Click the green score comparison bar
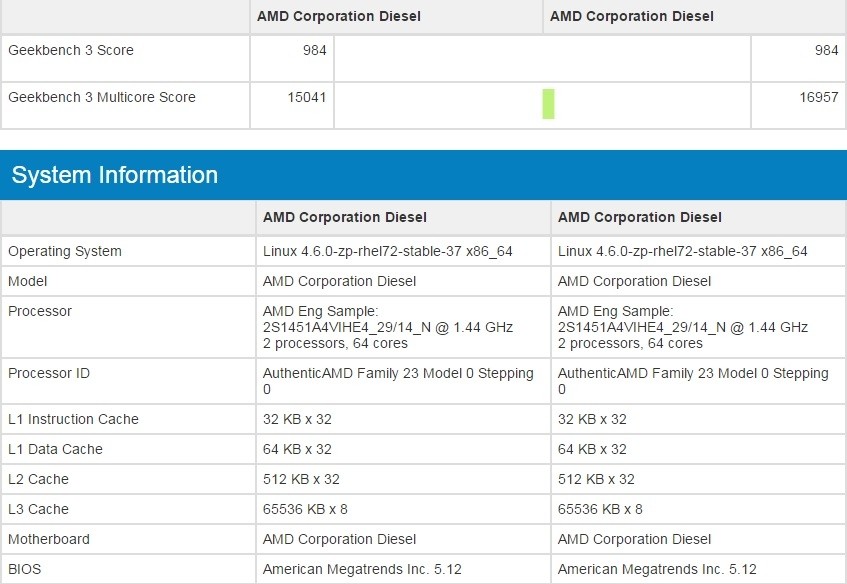 pyautogui.click(x=546, y=102)
